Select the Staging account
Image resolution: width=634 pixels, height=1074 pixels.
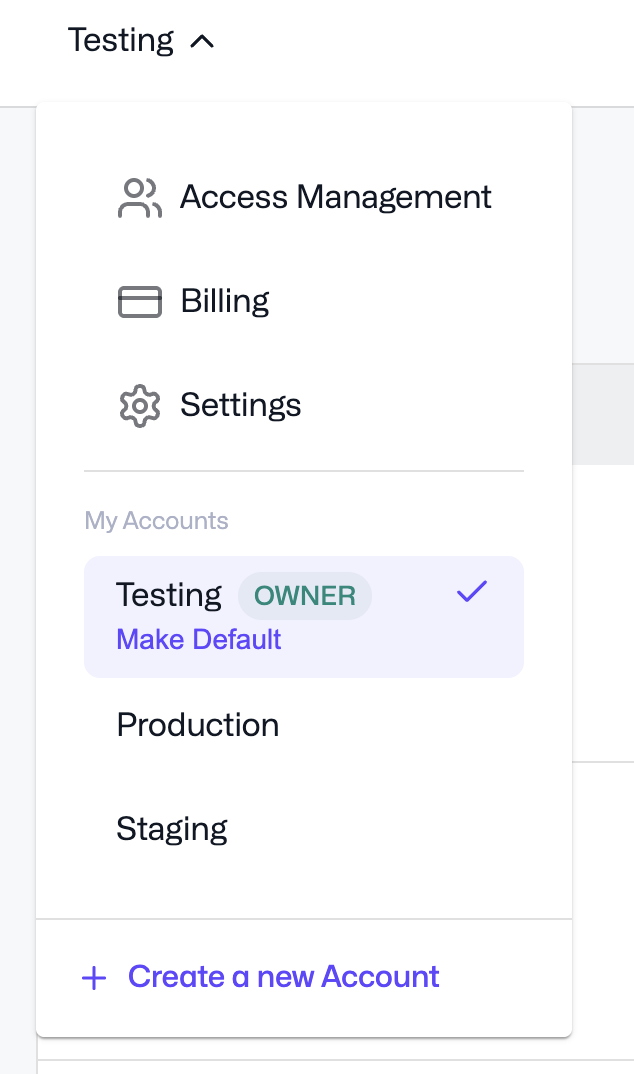pyautogui.click(x=171, y=828)
